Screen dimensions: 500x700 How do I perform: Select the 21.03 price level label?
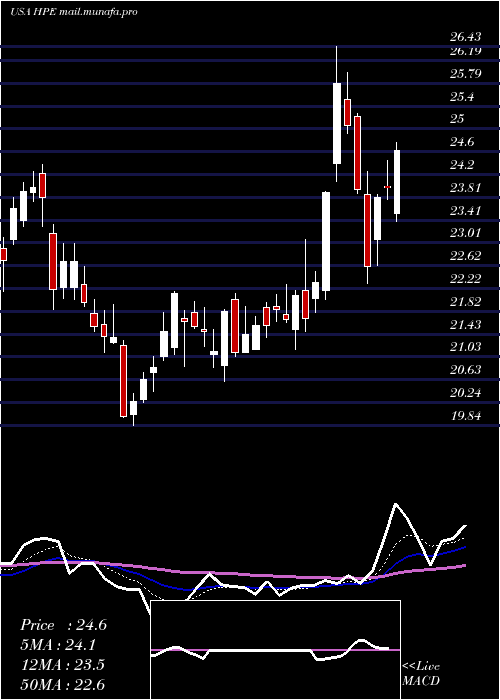[466, 347]
